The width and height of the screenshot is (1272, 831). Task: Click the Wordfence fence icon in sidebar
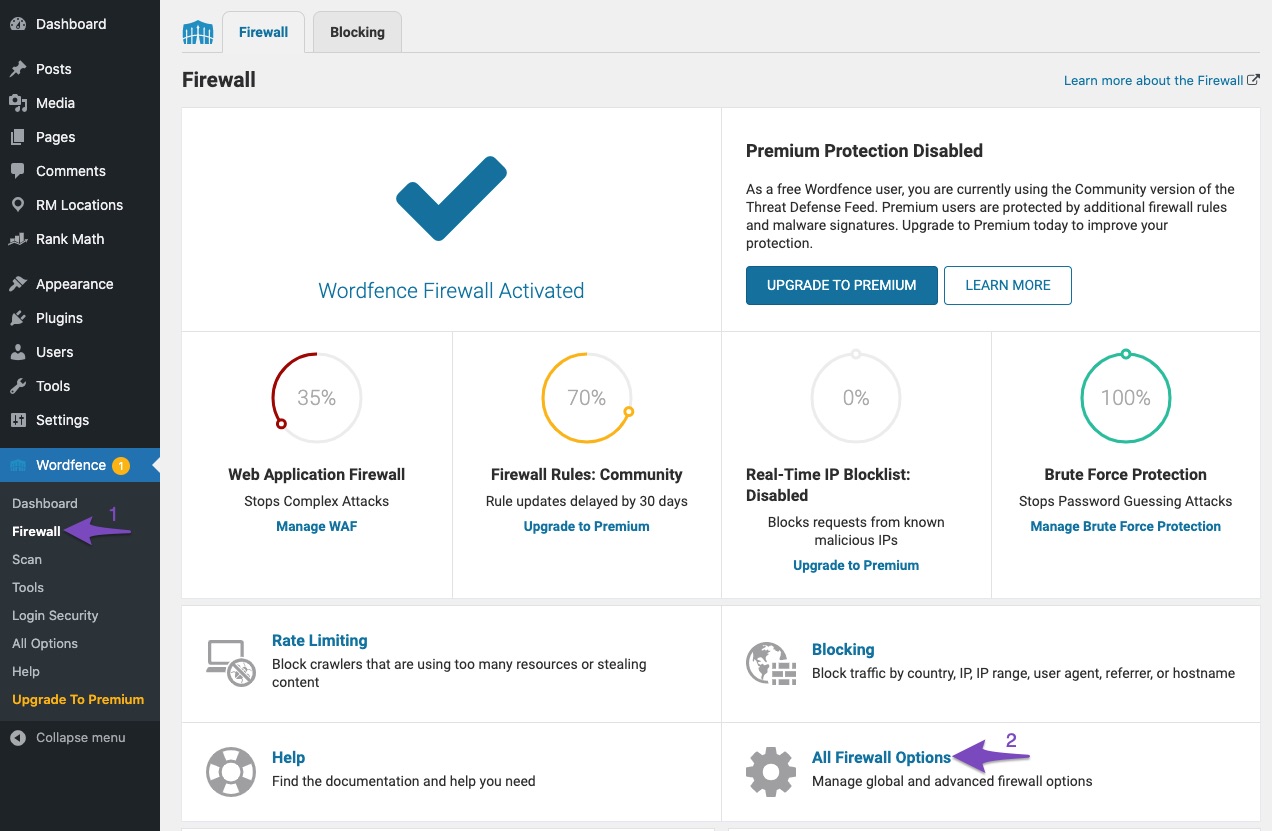(x=18, y=465)
